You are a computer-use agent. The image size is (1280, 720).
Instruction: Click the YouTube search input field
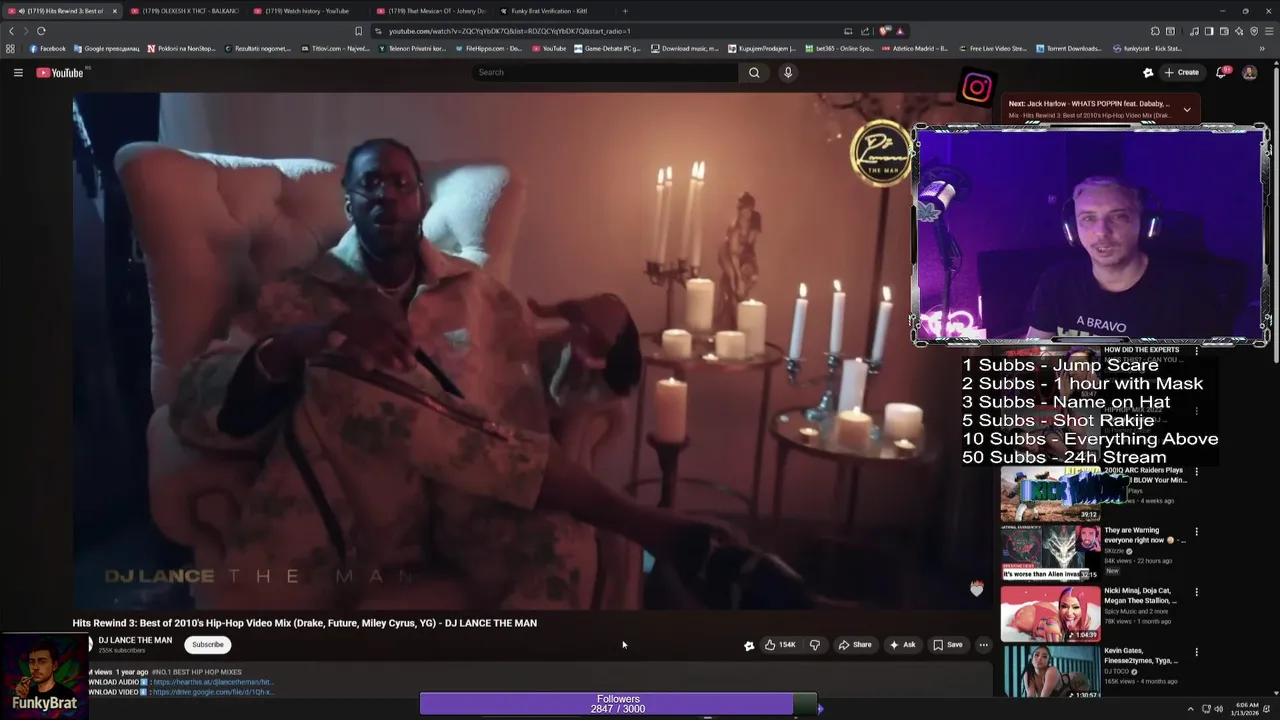(x=605, y=72)
